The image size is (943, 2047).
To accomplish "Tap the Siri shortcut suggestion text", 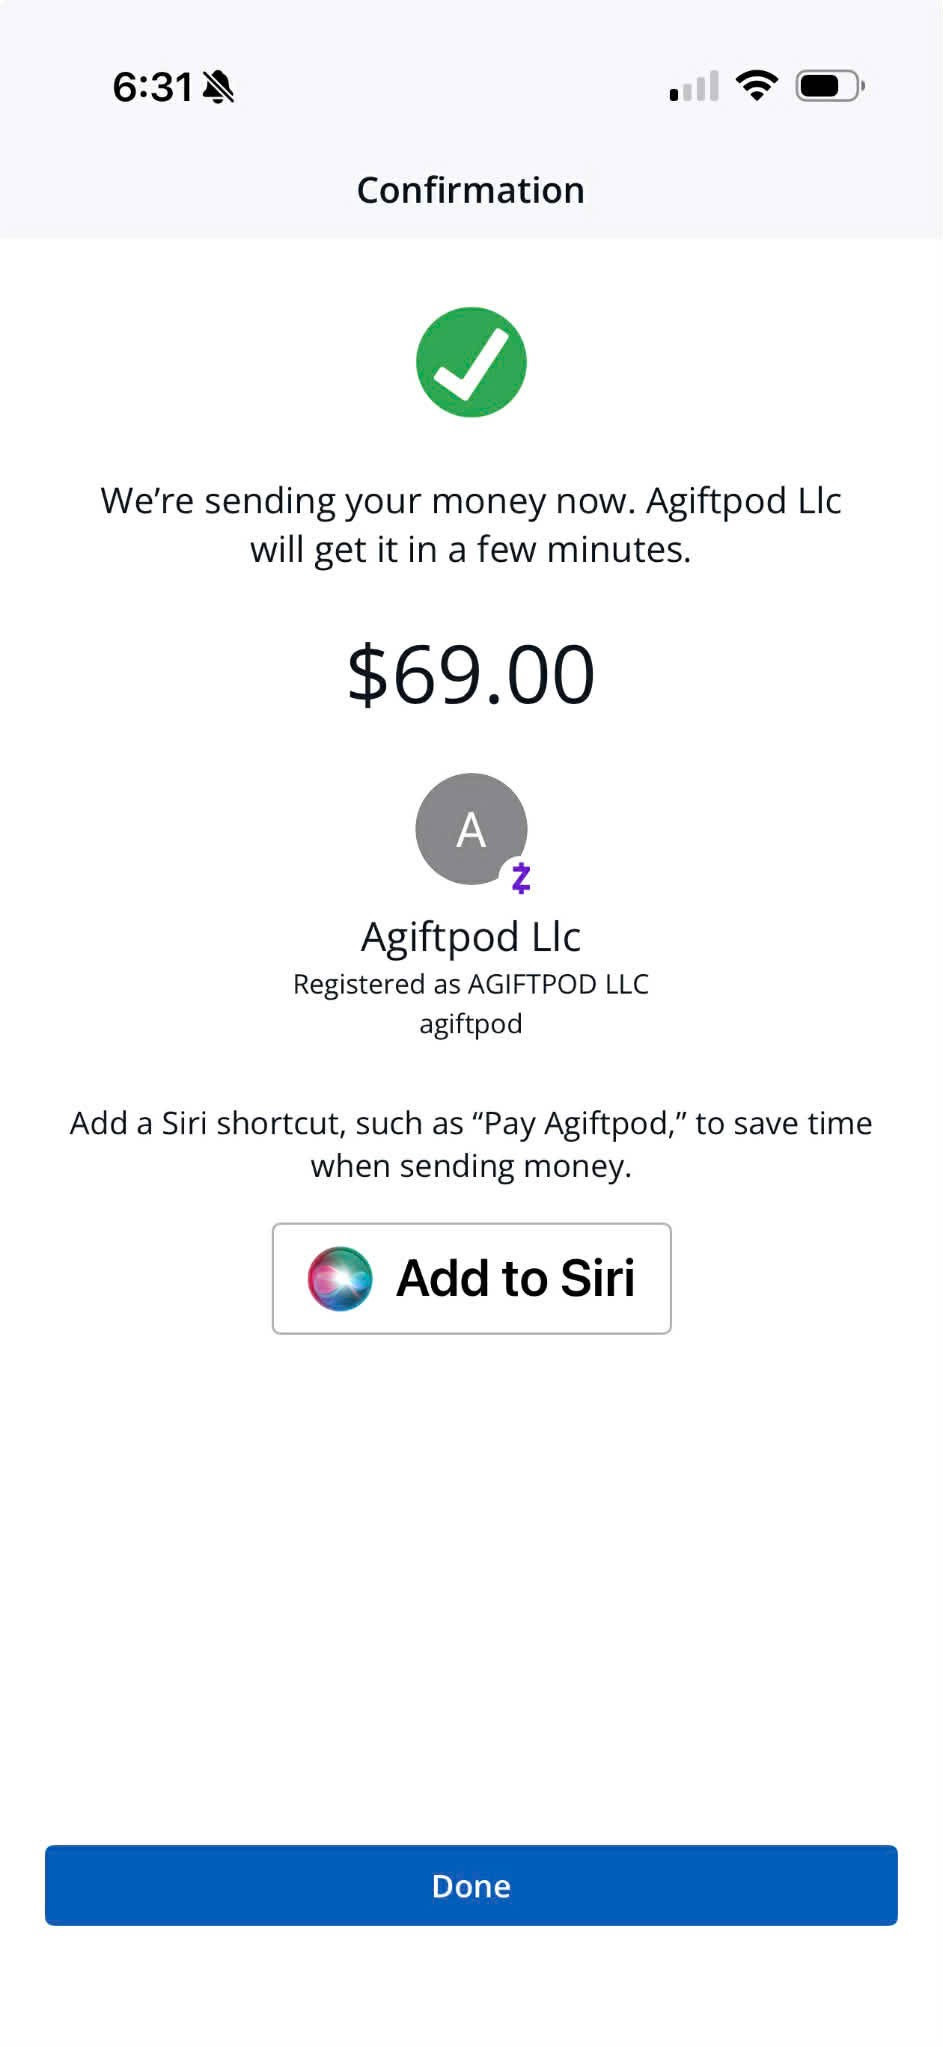I will click(471, 1144).
